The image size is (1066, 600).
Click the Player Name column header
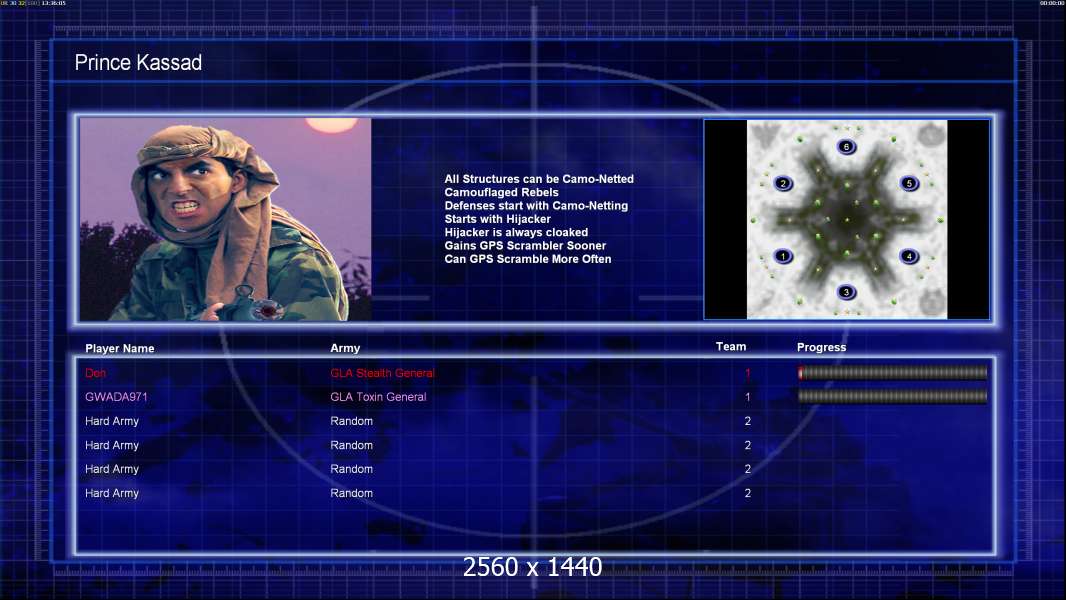tap(120, 348)
